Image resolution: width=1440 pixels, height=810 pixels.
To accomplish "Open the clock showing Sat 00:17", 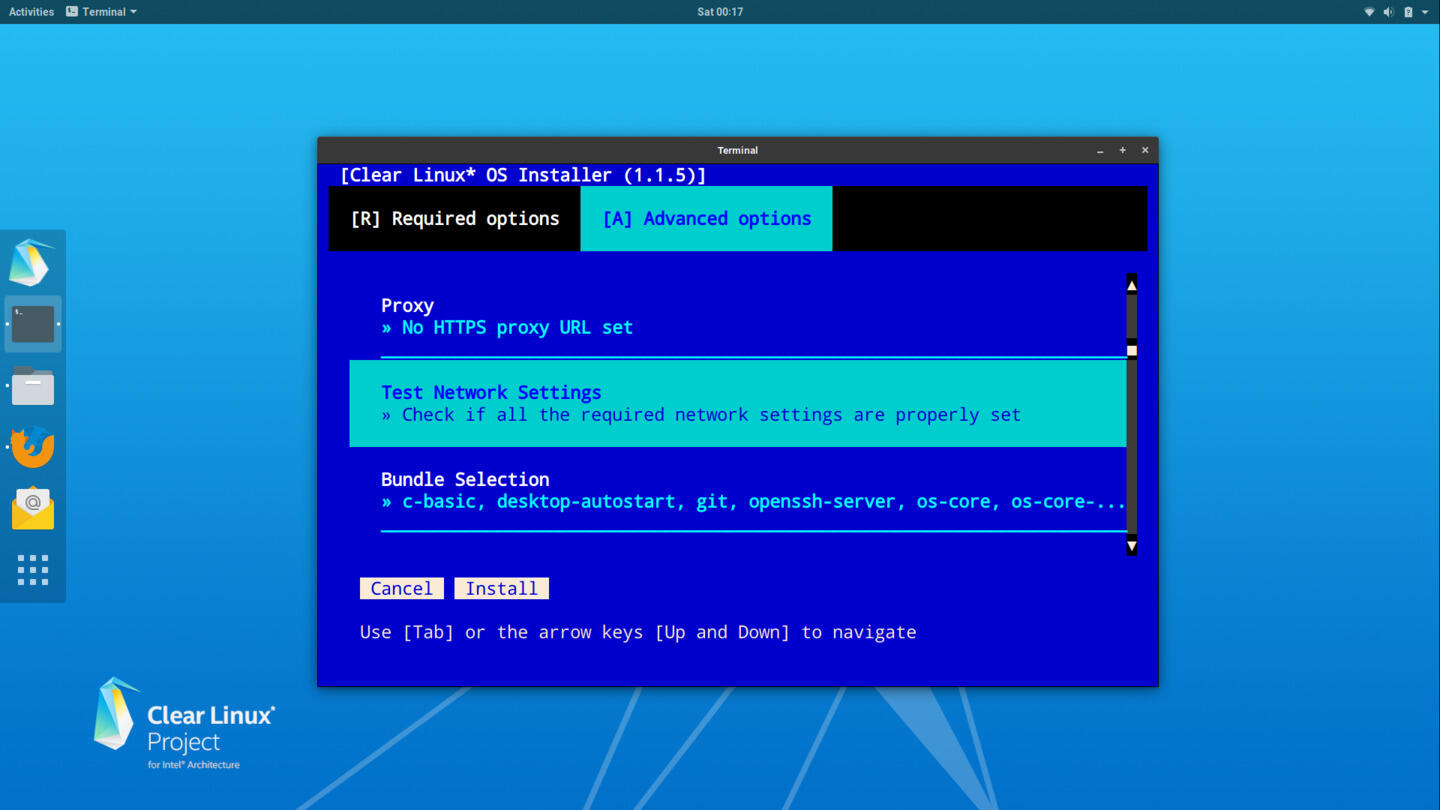I will (720, 12).
